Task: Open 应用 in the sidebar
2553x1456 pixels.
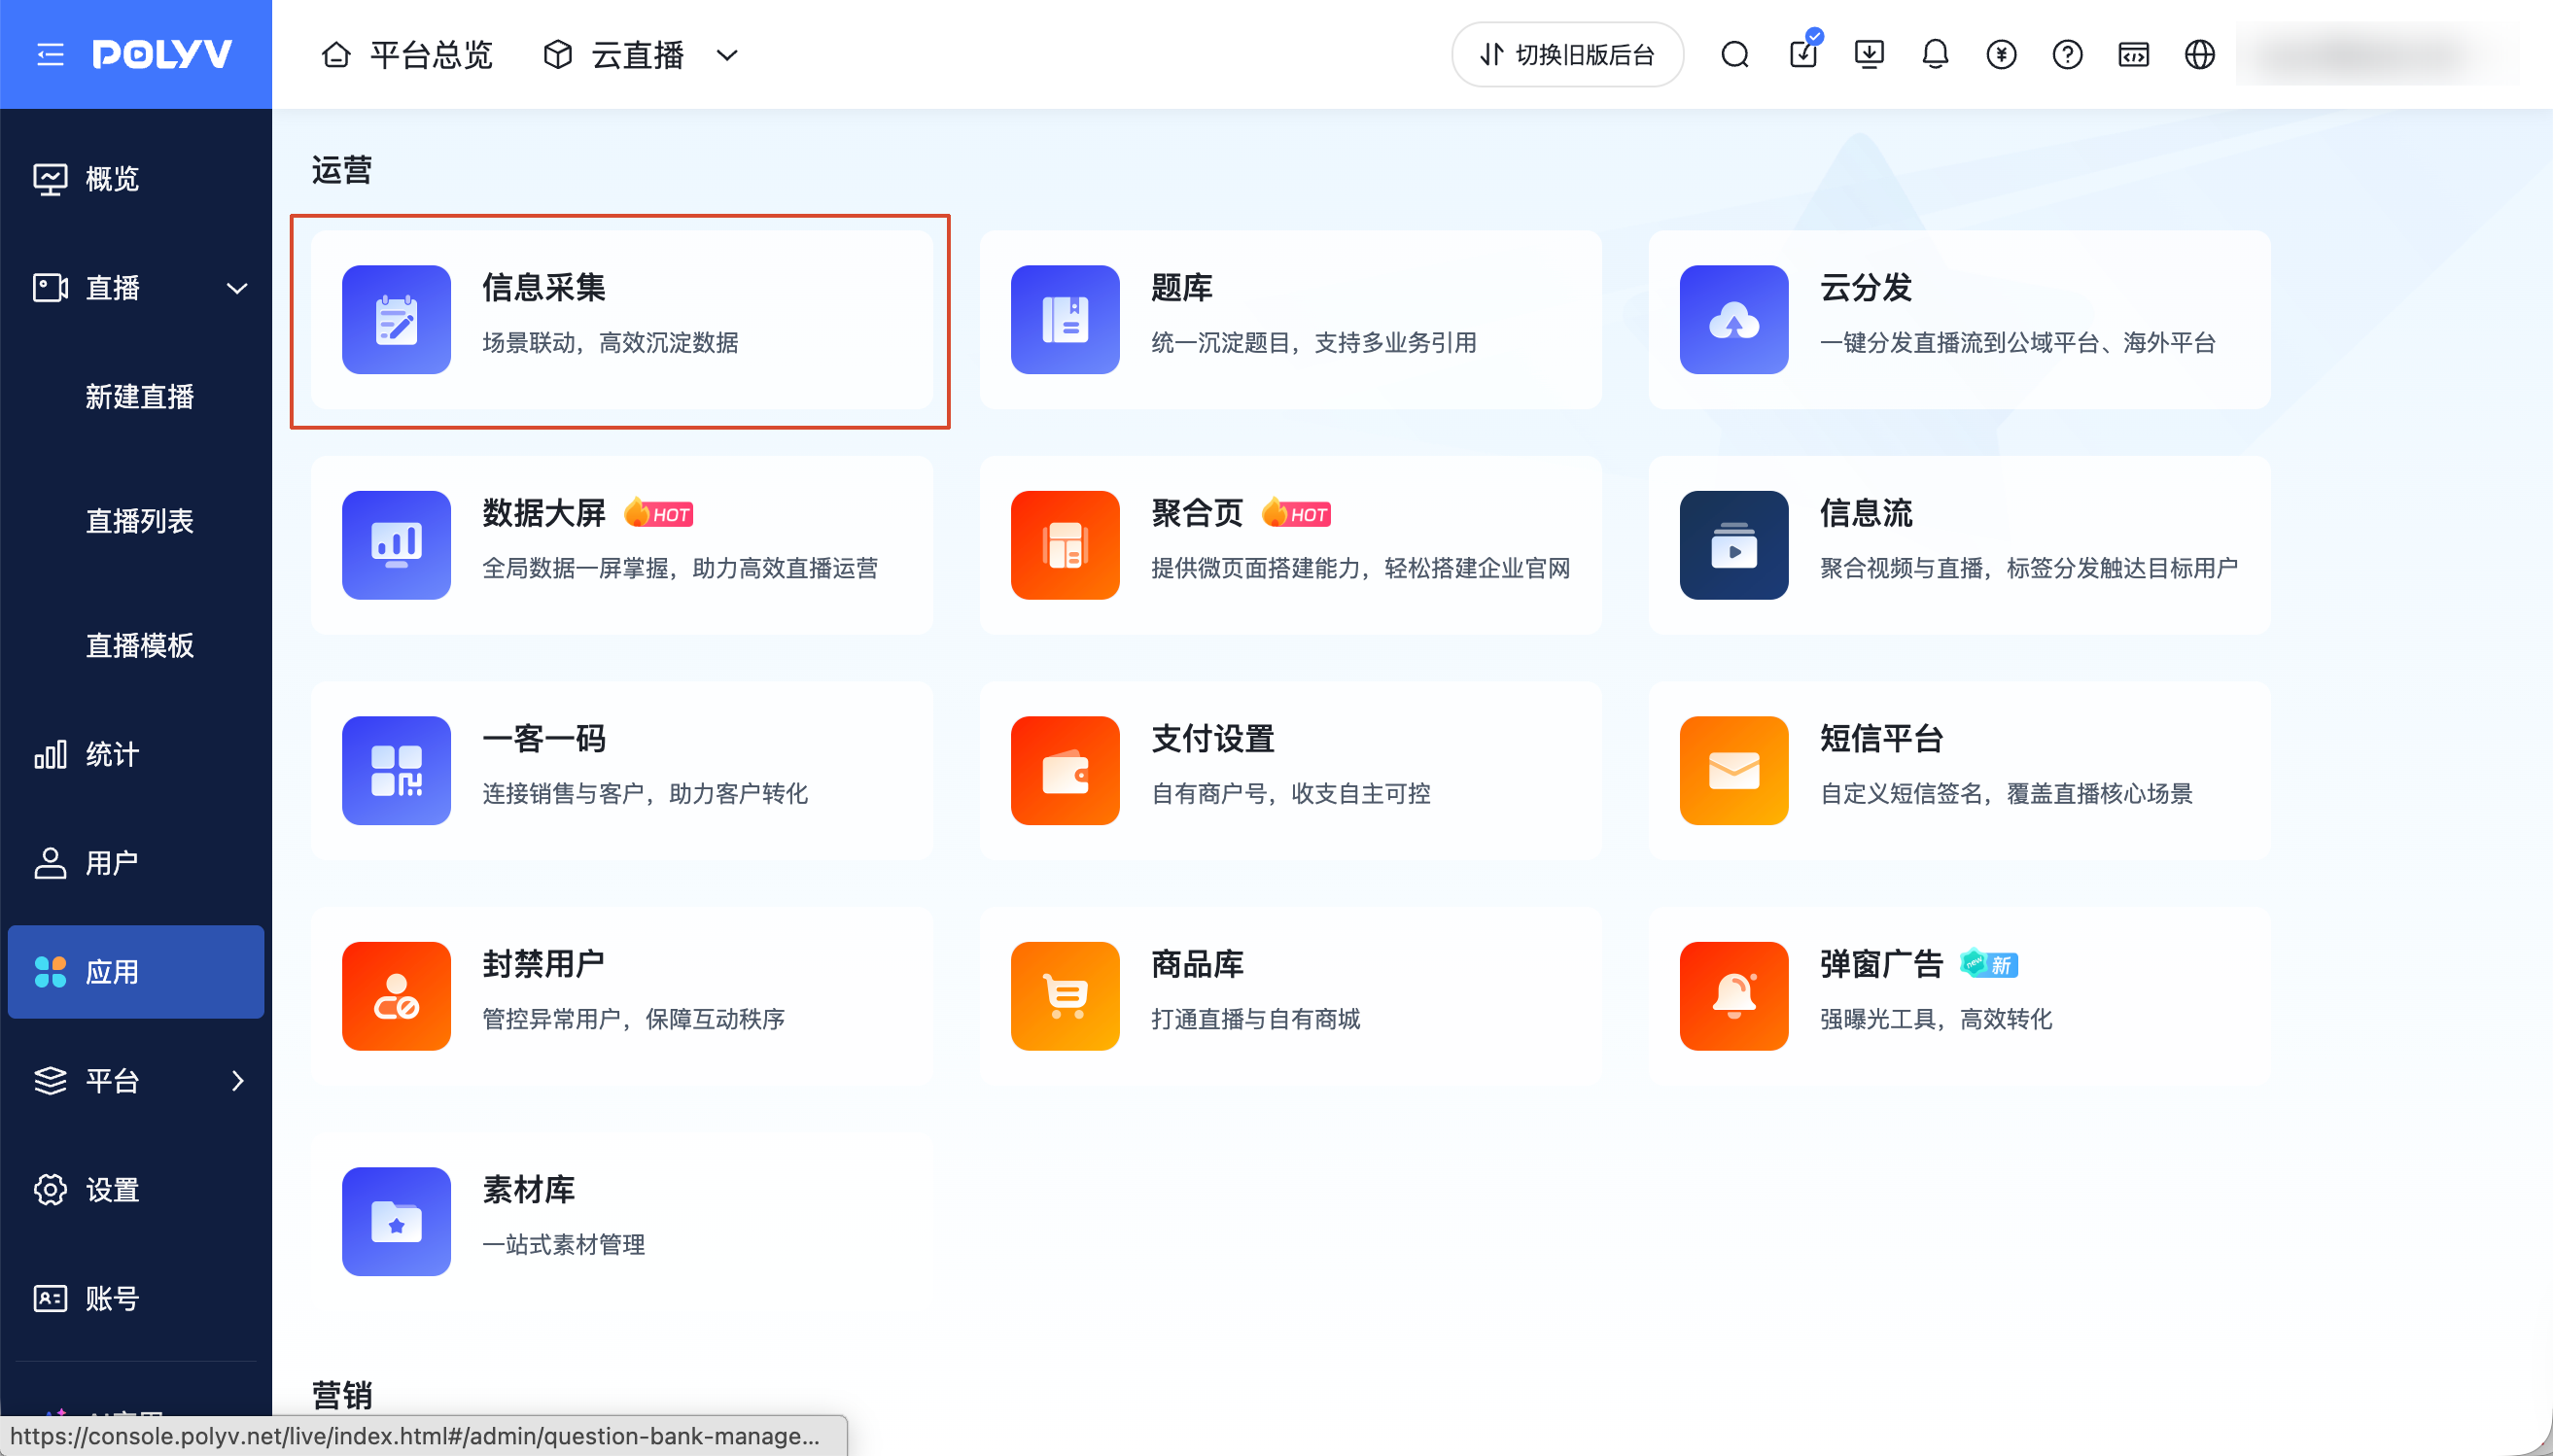Action: (x=136, y=972)
